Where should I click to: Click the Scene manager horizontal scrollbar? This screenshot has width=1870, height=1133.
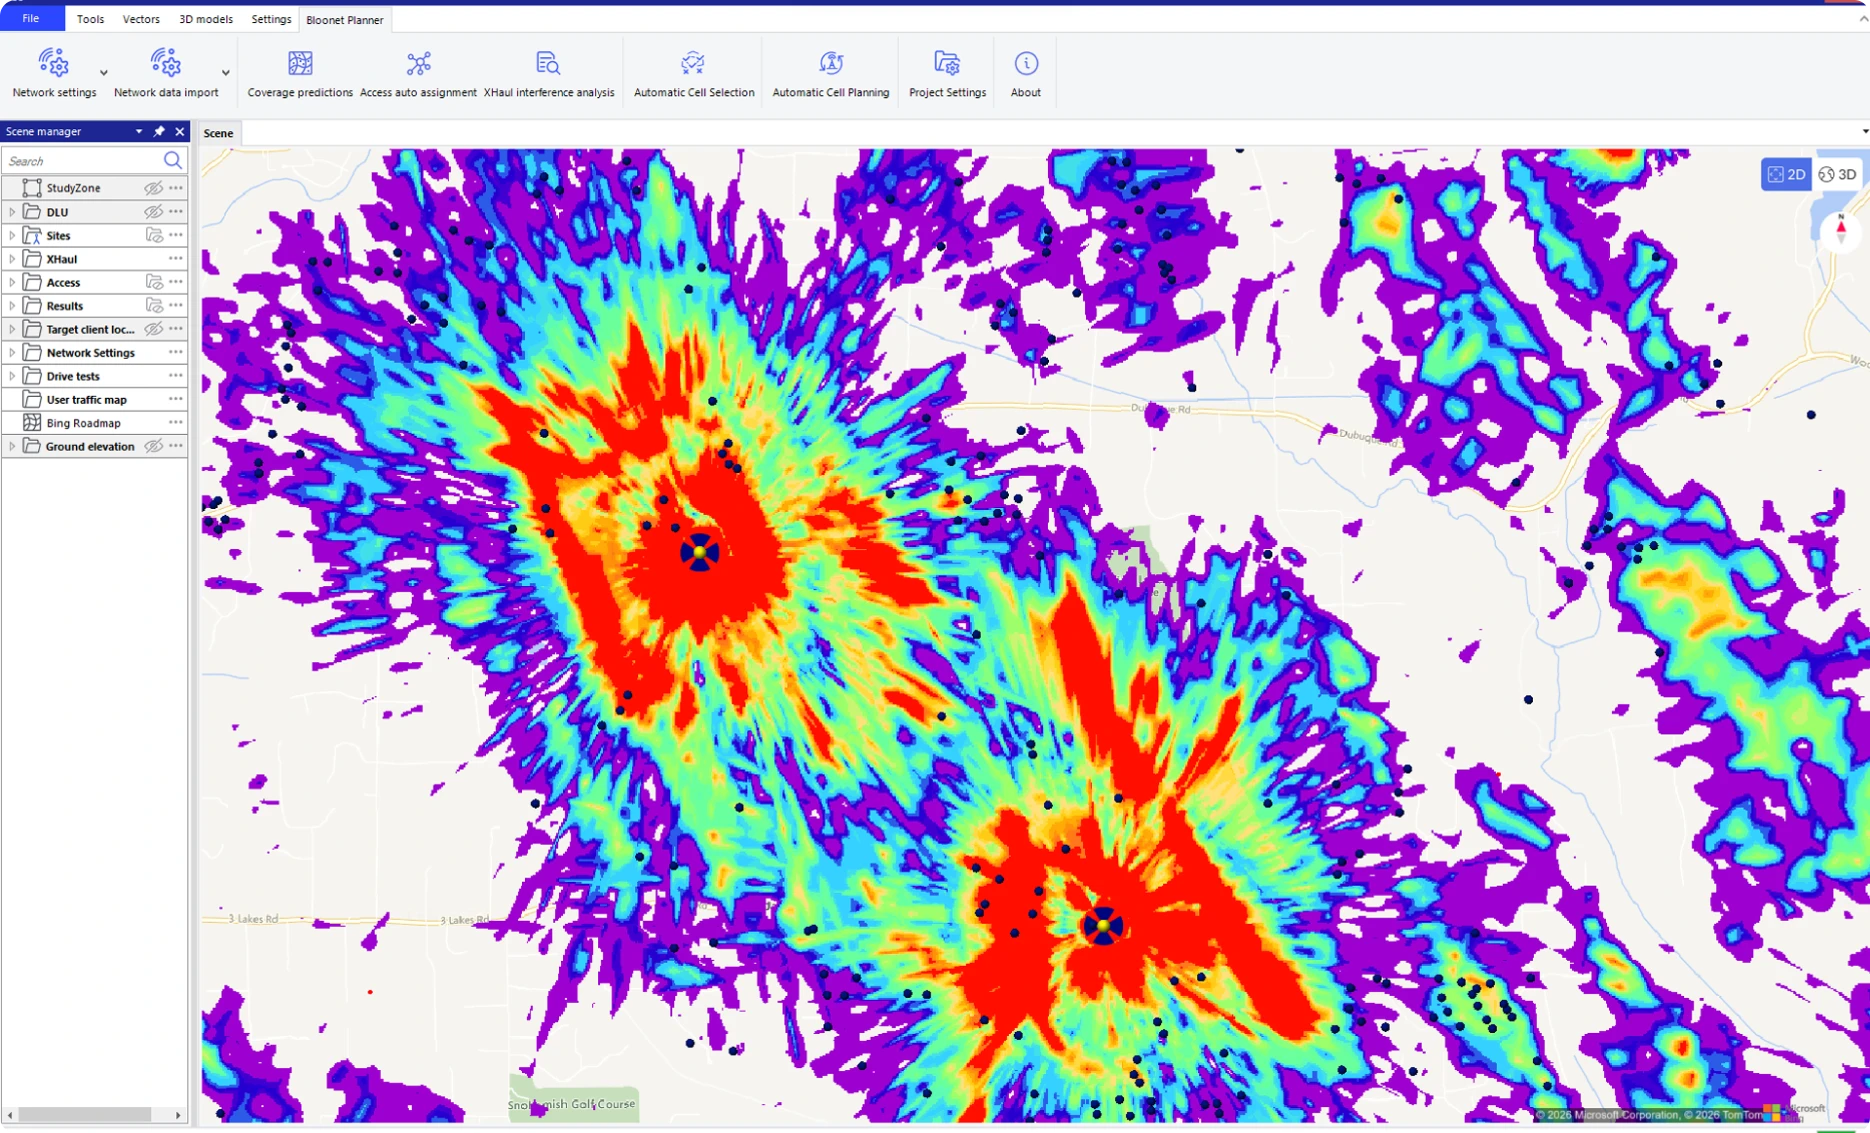pos(84,1114)
